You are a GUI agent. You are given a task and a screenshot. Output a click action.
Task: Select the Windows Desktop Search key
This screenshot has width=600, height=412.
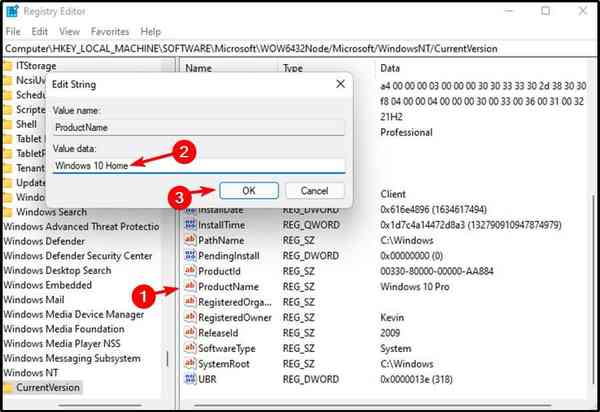pyautogui.click(x=57, y=270)
